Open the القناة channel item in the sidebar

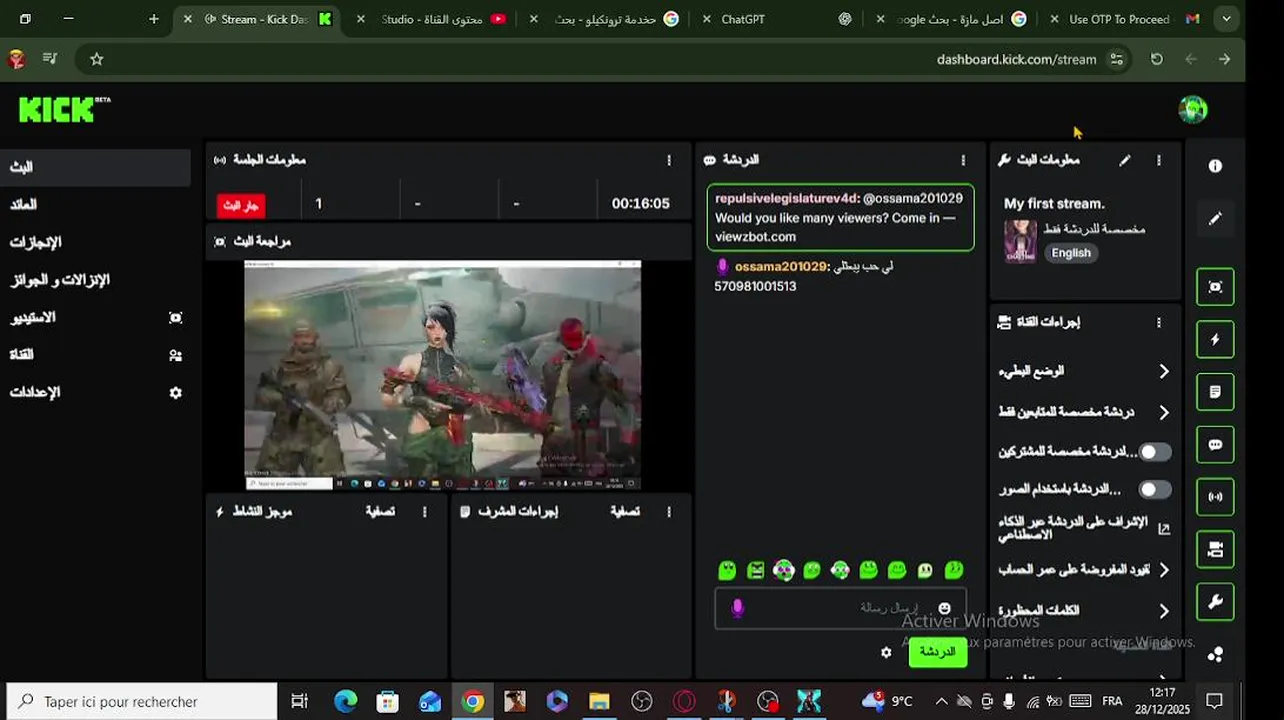(95, 355)
